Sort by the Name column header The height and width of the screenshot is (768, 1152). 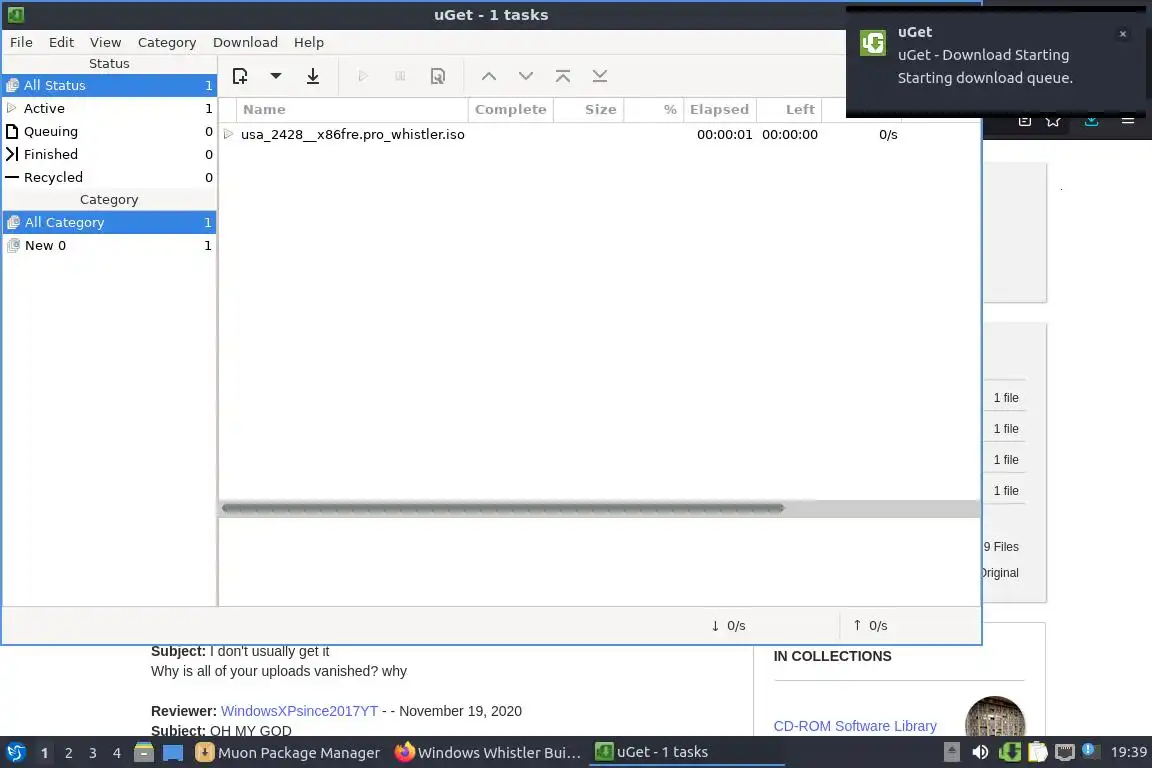352,110
